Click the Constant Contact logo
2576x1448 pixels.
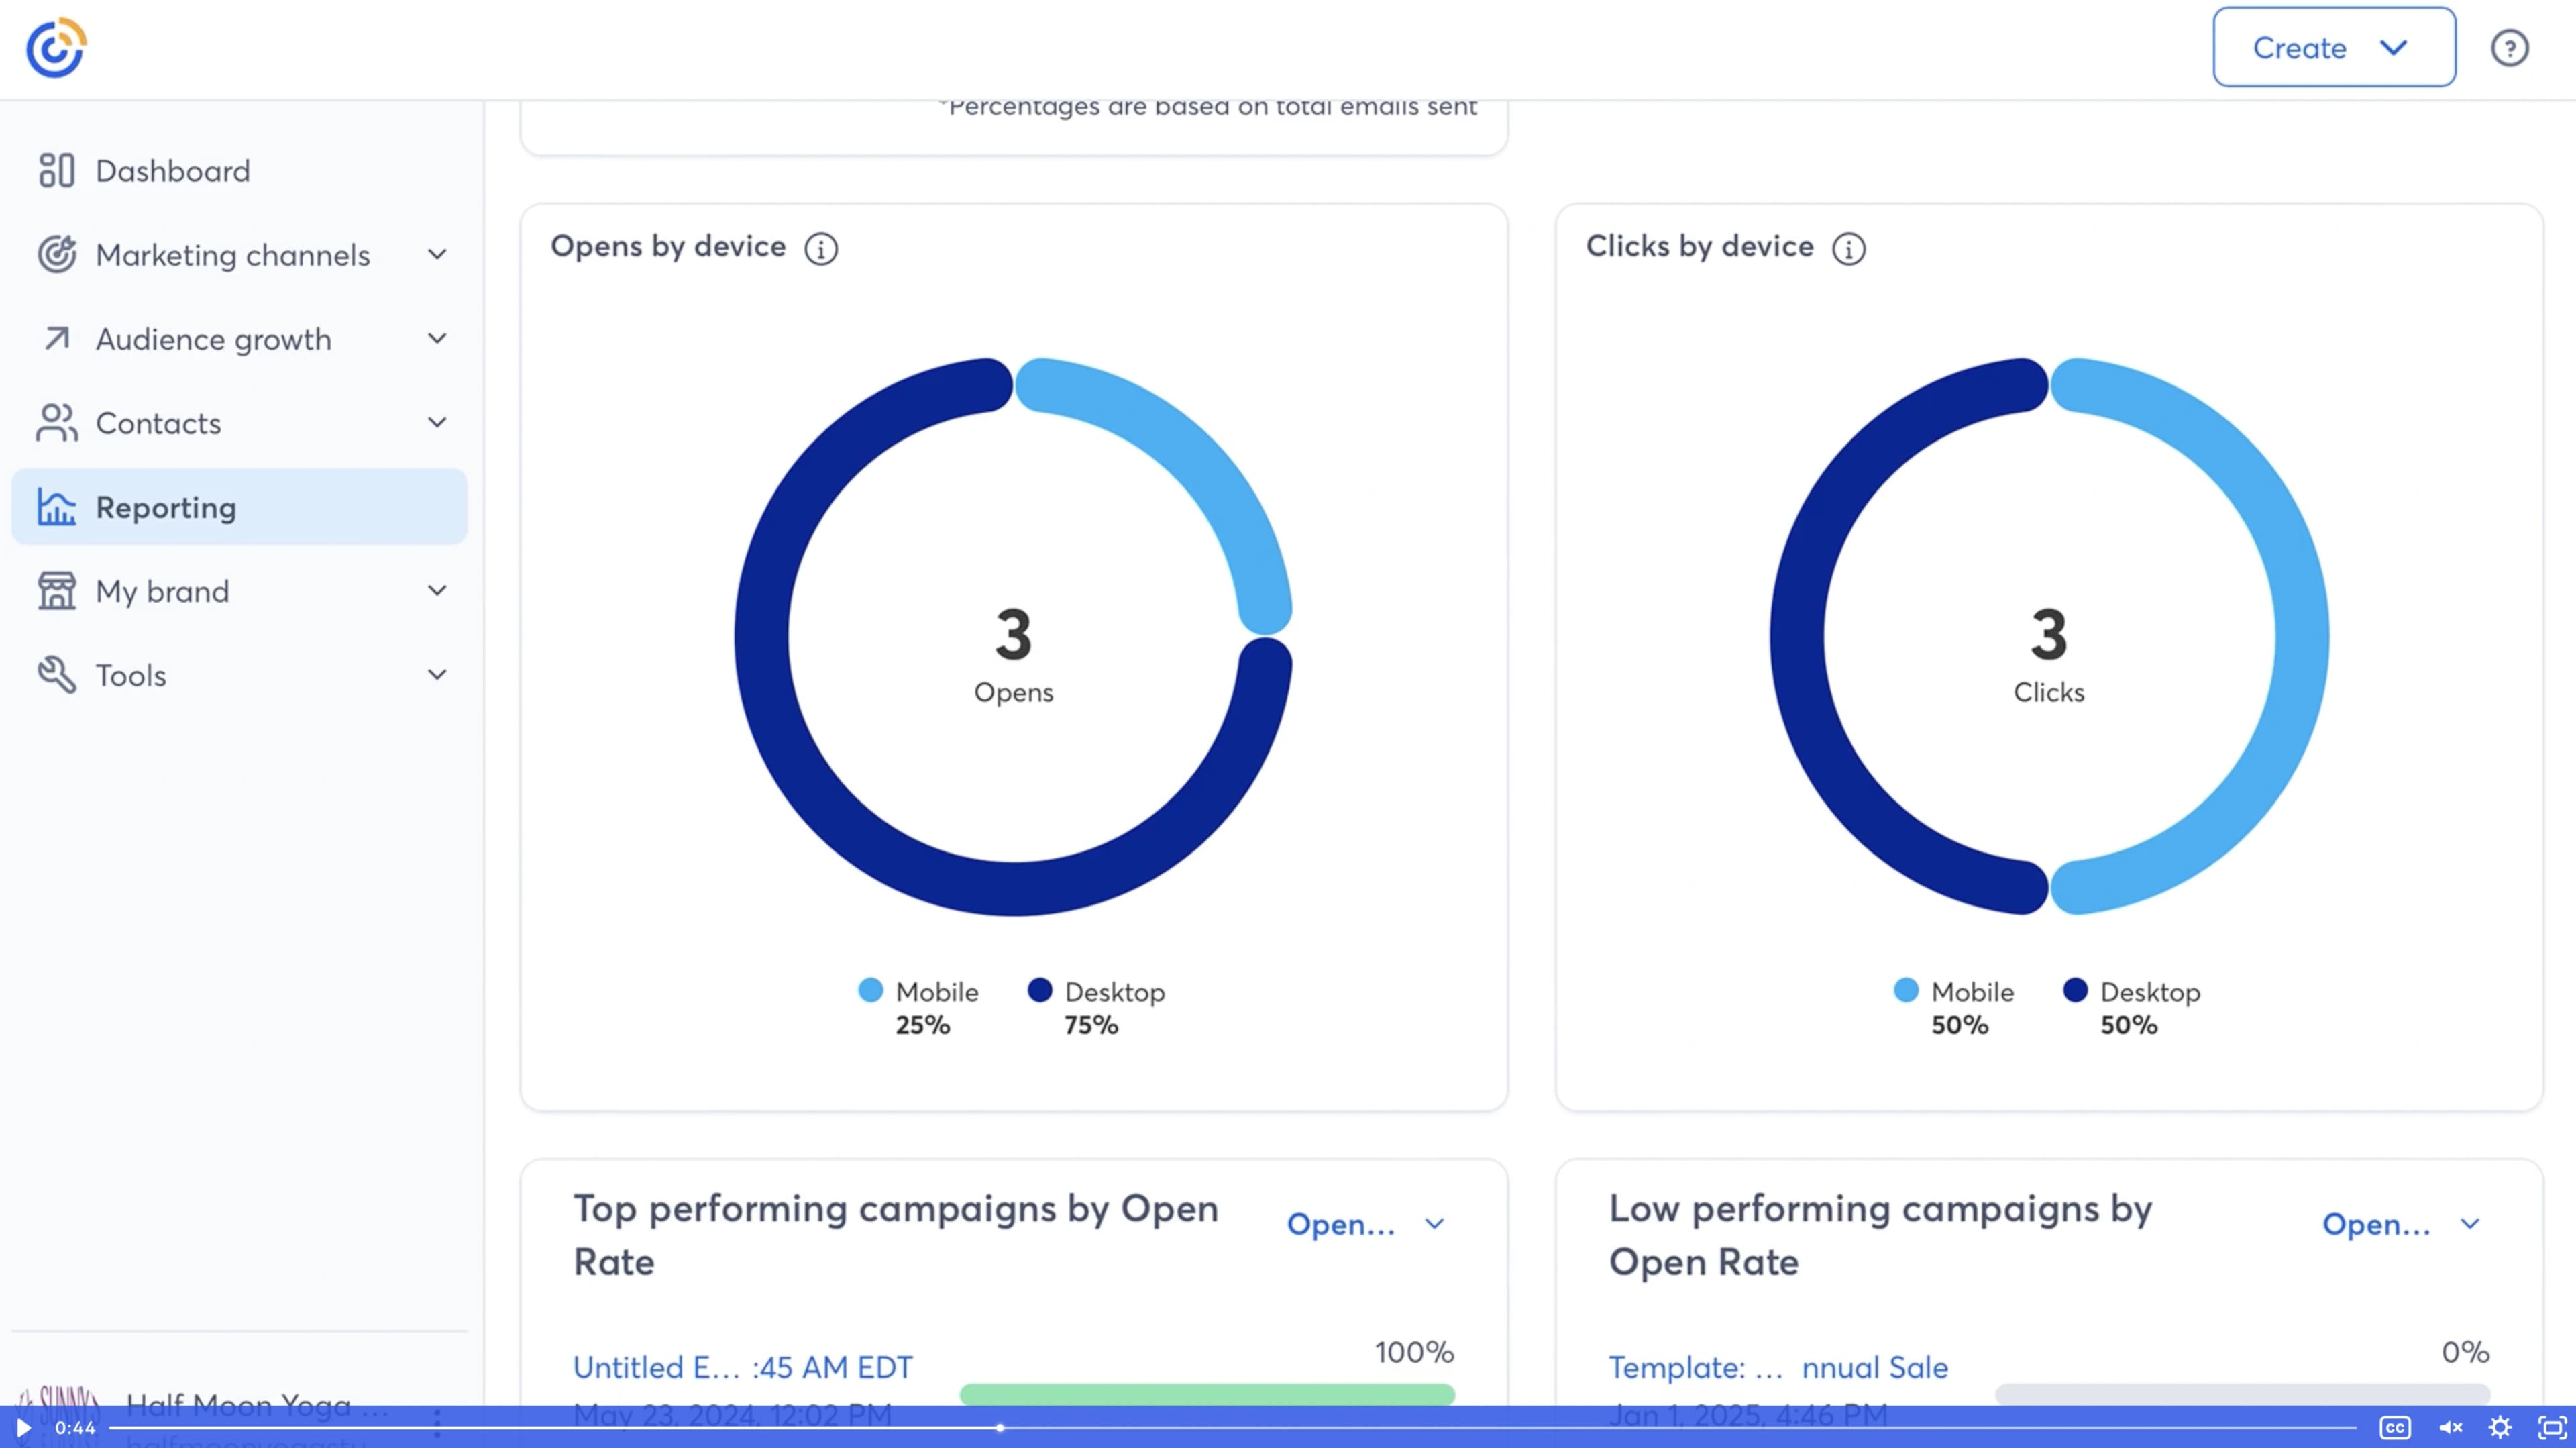point(56,47)
